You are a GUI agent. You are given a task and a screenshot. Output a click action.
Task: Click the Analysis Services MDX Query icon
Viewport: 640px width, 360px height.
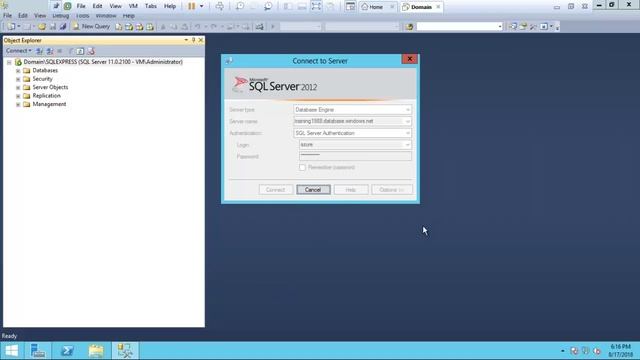coord(129,27)
